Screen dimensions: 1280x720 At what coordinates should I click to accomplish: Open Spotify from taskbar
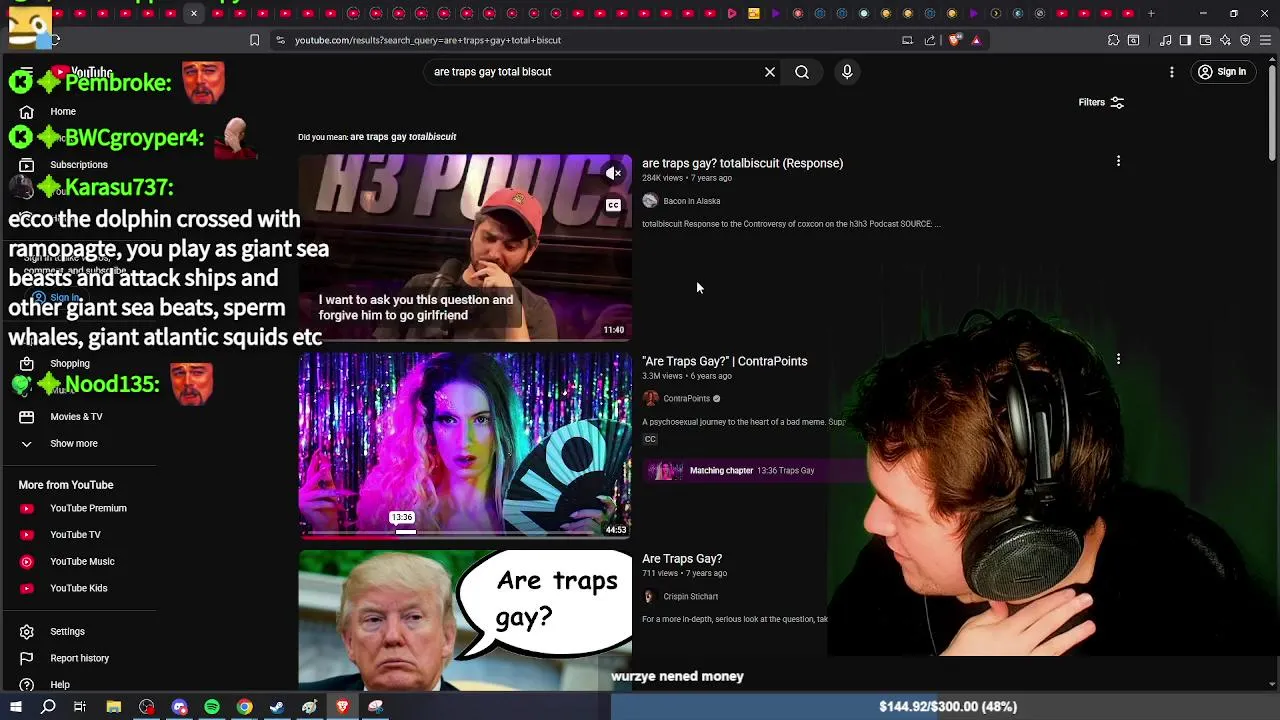pyautogui.click(x=212, y=707)
